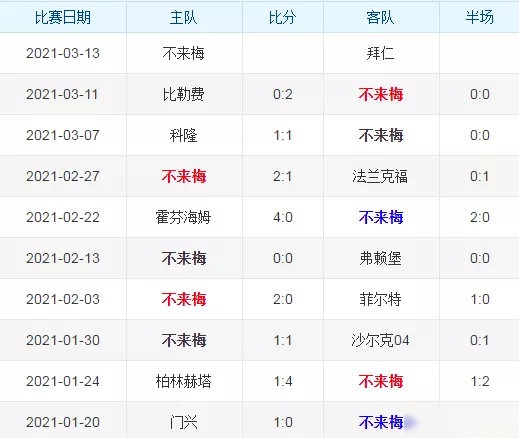This screenshot has height=438, width=519.
Task: Open away team 拜仁
Action: pyautogui.click(x=380, y=53)
